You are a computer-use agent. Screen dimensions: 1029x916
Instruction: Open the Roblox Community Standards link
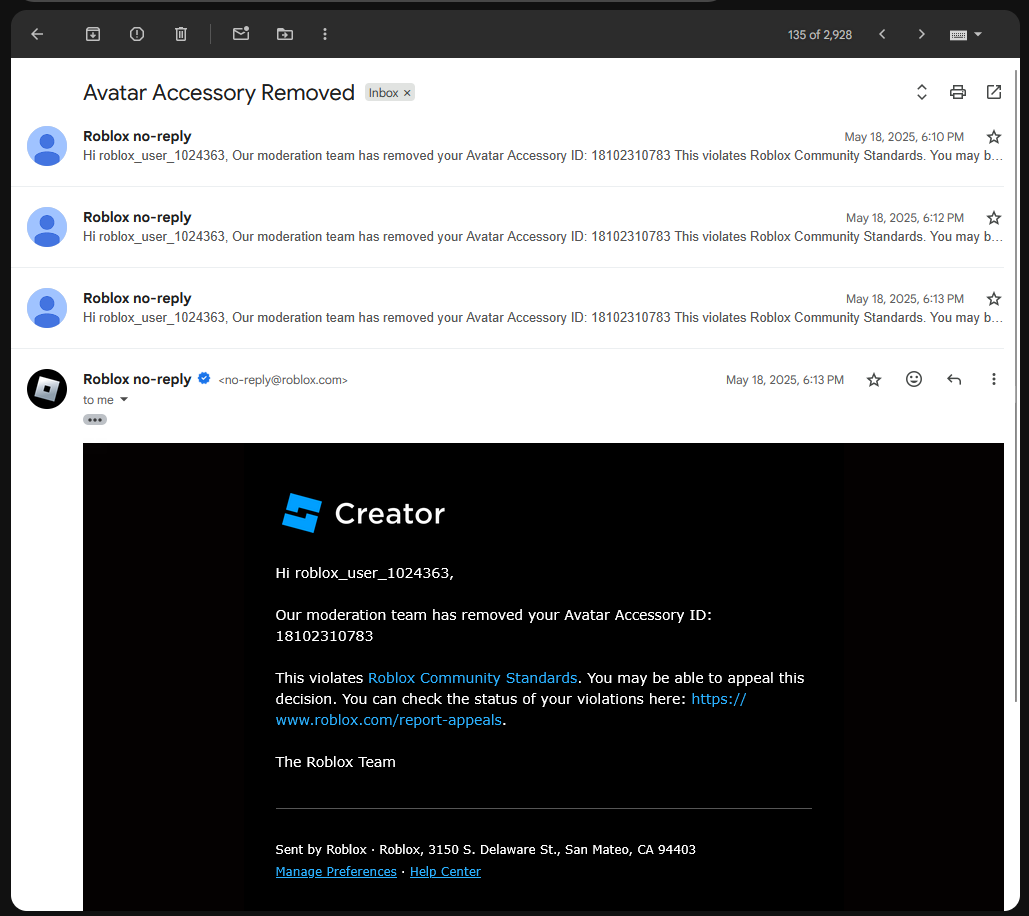click(472, 678)
